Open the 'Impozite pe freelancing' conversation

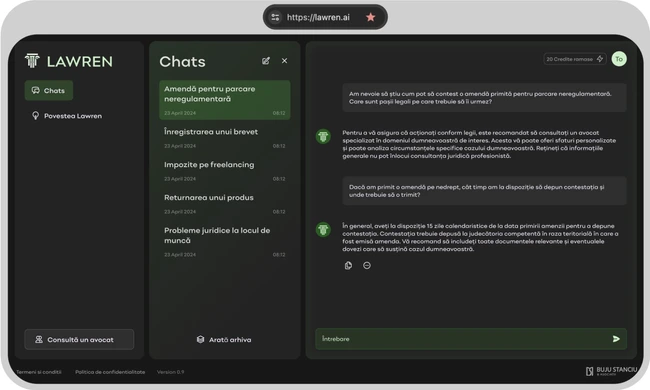[225, 171]
